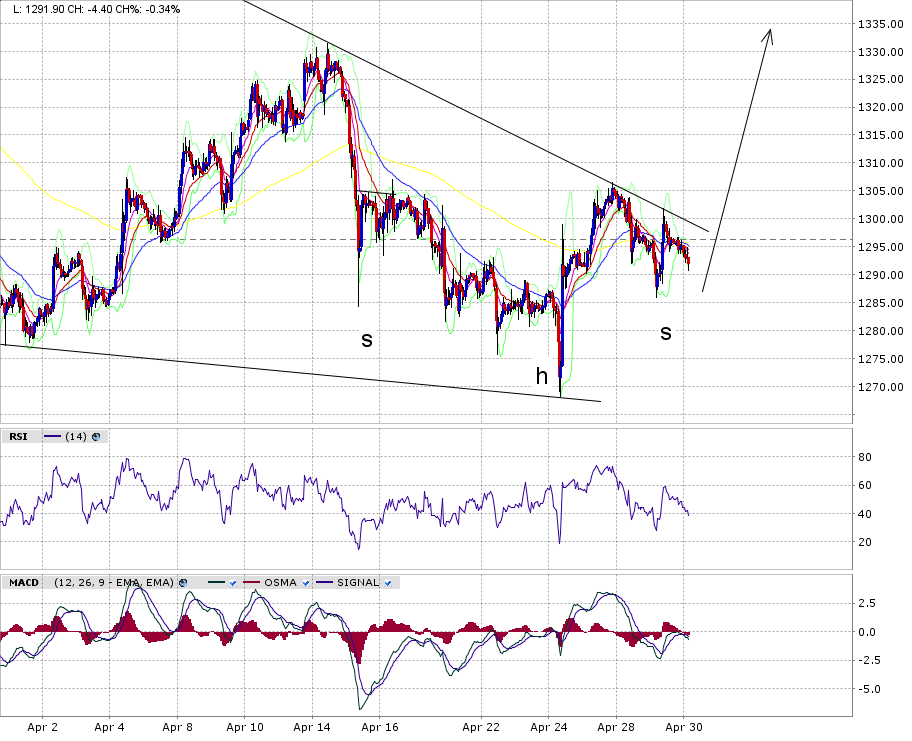
Task: Toggle the SIGNAL line checkbox
Action: (388, 583)
